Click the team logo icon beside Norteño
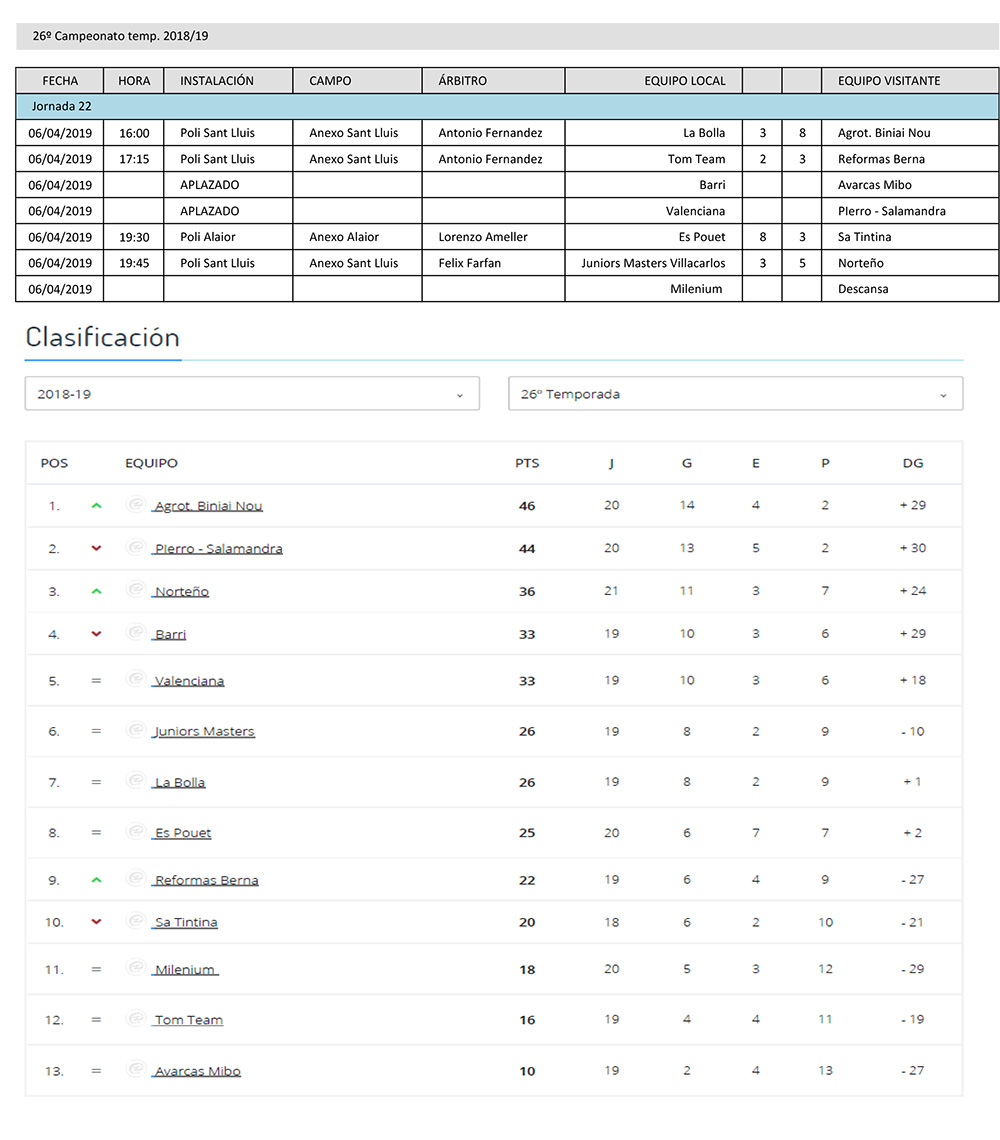The height and width of the screenshot is (1140, 1000). 136,590
